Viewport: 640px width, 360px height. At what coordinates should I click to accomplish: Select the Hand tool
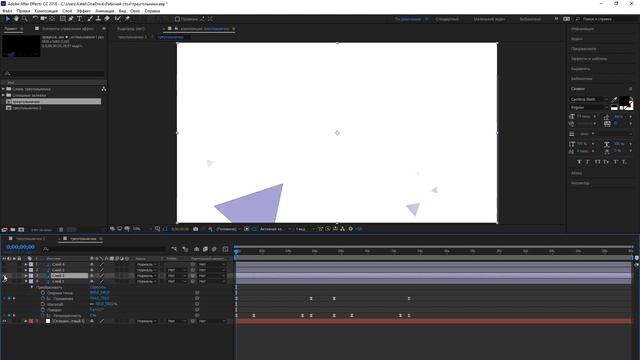[16, 19]
